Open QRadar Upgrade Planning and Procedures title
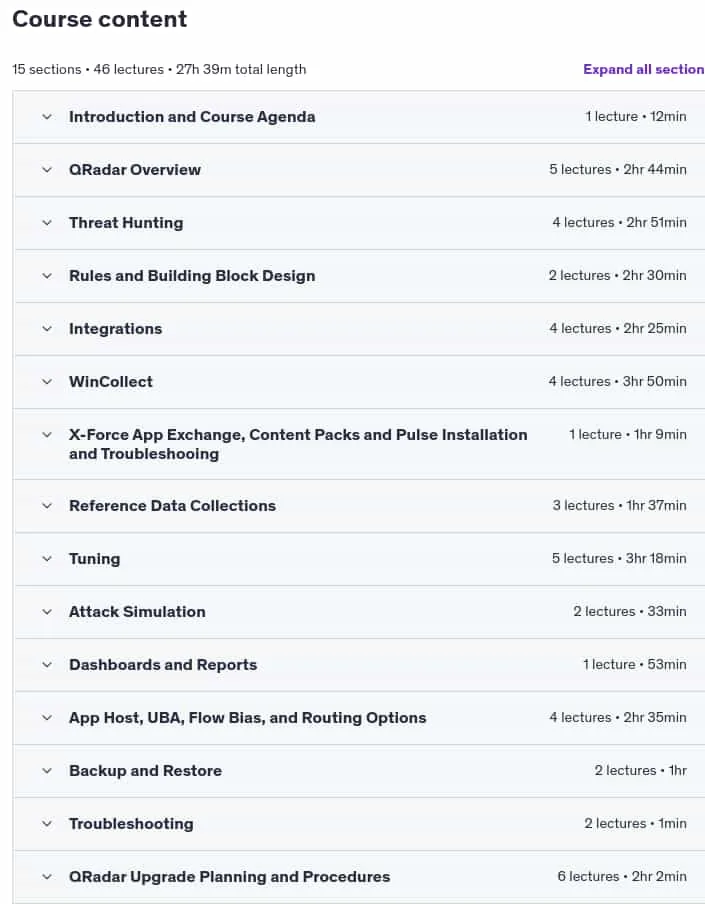This screenshot has width=705, height=904. (x=229, y=877)
